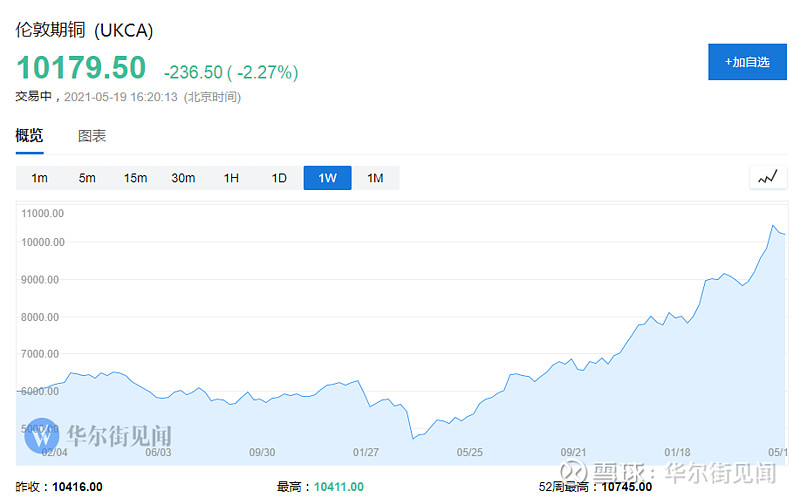Choose the 1D chart interval

(279, 178)
